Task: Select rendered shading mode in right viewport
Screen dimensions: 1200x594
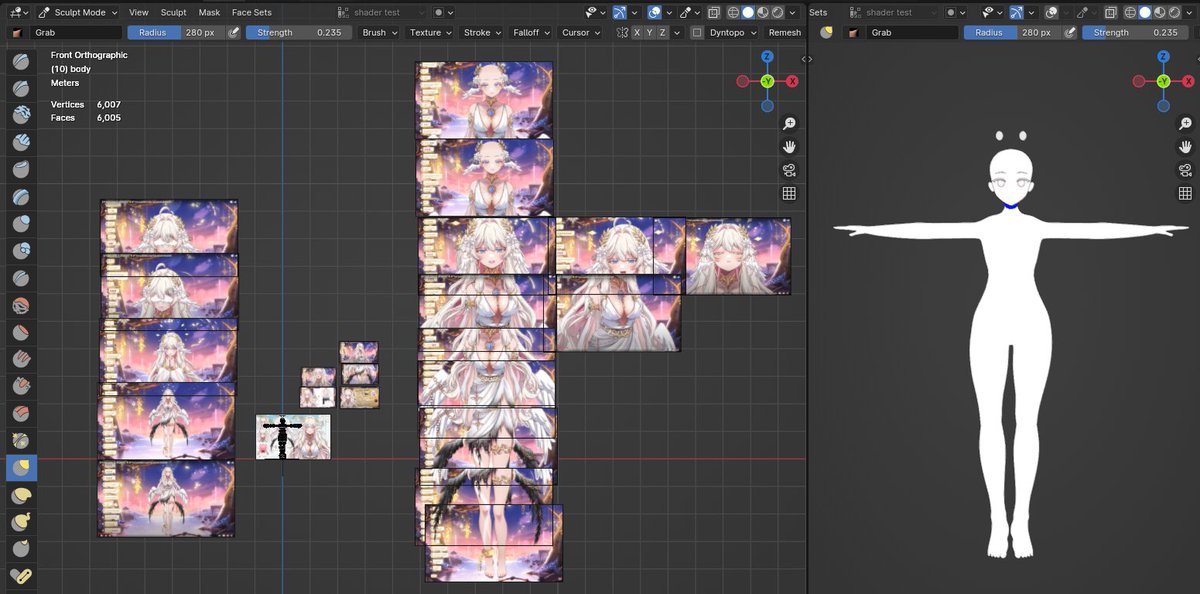Action: 1175,12
